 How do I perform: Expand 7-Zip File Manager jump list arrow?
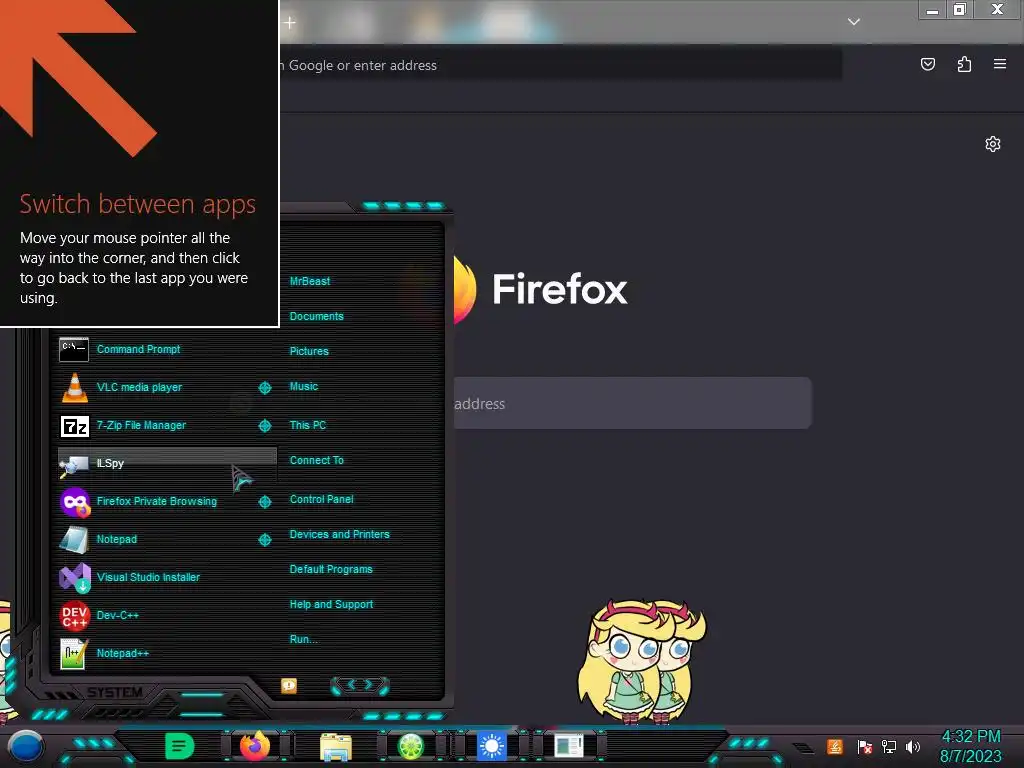tap(264, 426)
